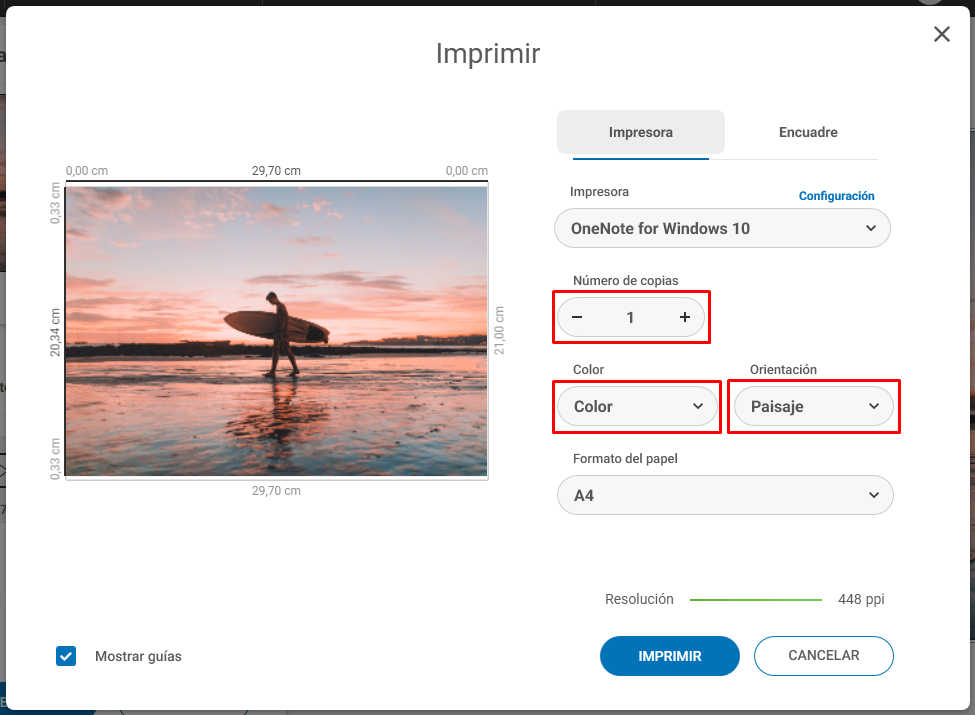The height and width of the screenshot is (715, 975).
Task: Switch to the Encuadre tab
Action: (x=807, y=131)
